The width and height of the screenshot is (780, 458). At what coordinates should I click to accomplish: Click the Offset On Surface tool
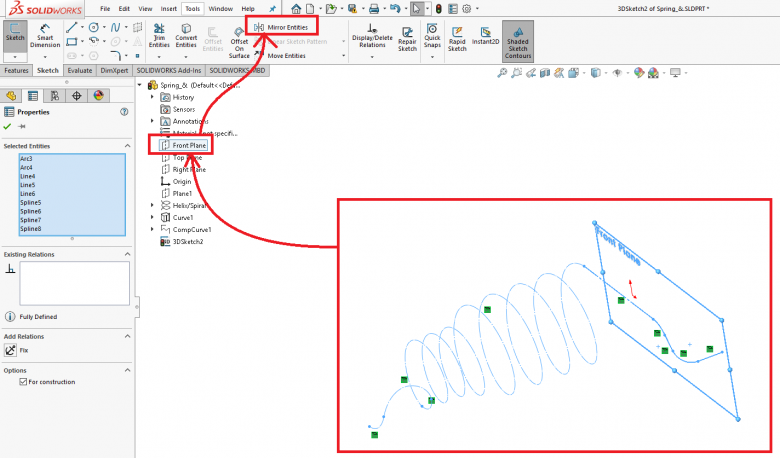pyautogui.click(x=239, y=43)
